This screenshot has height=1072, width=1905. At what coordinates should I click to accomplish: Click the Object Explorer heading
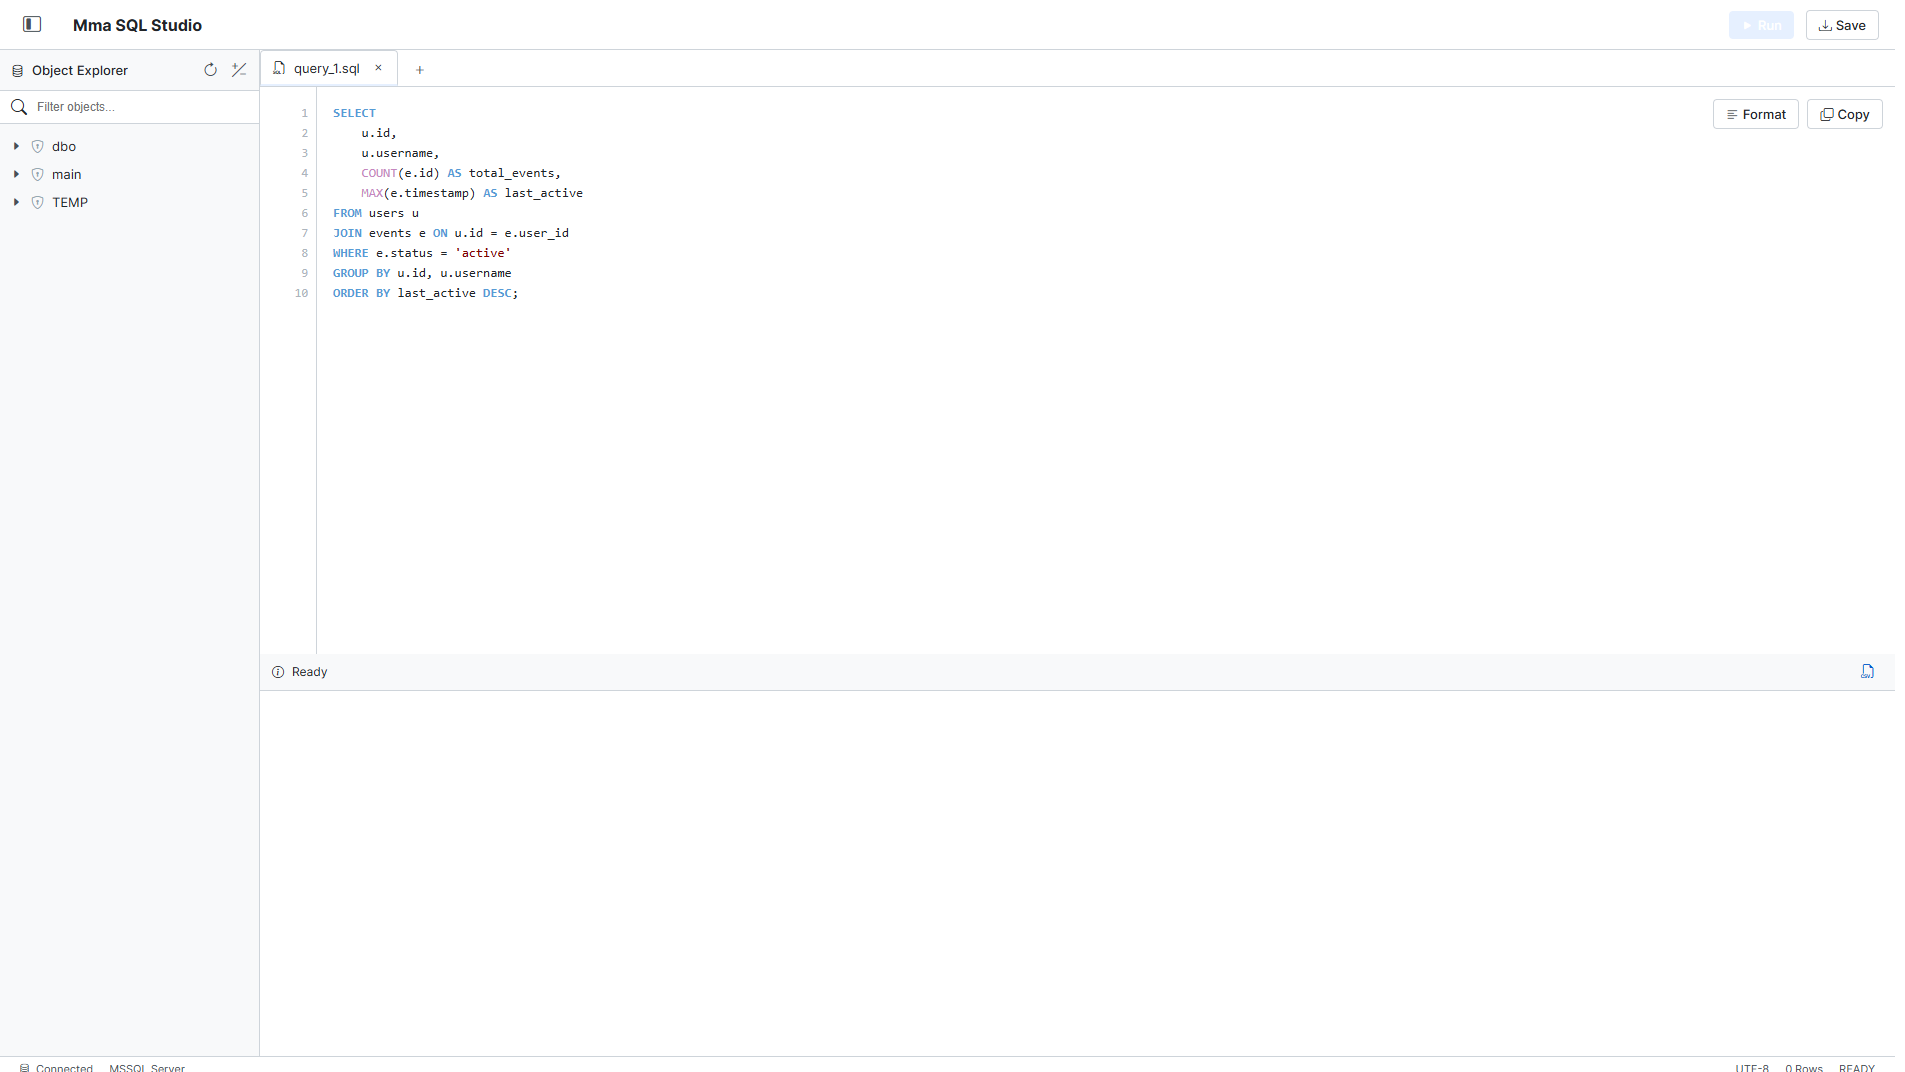(x=80, y=70)
